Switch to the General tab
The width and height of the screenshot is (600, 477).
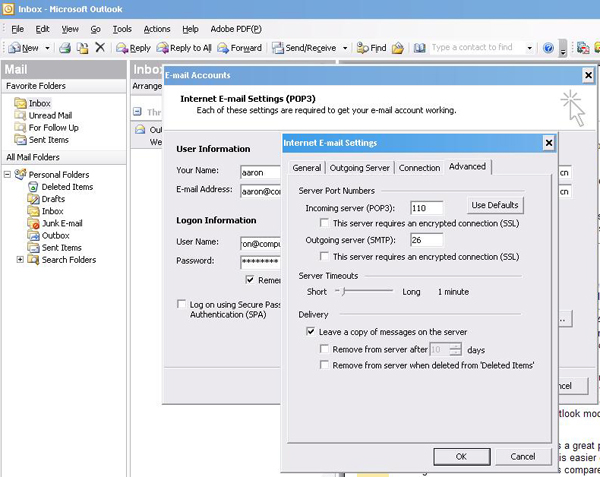point(307,168)
